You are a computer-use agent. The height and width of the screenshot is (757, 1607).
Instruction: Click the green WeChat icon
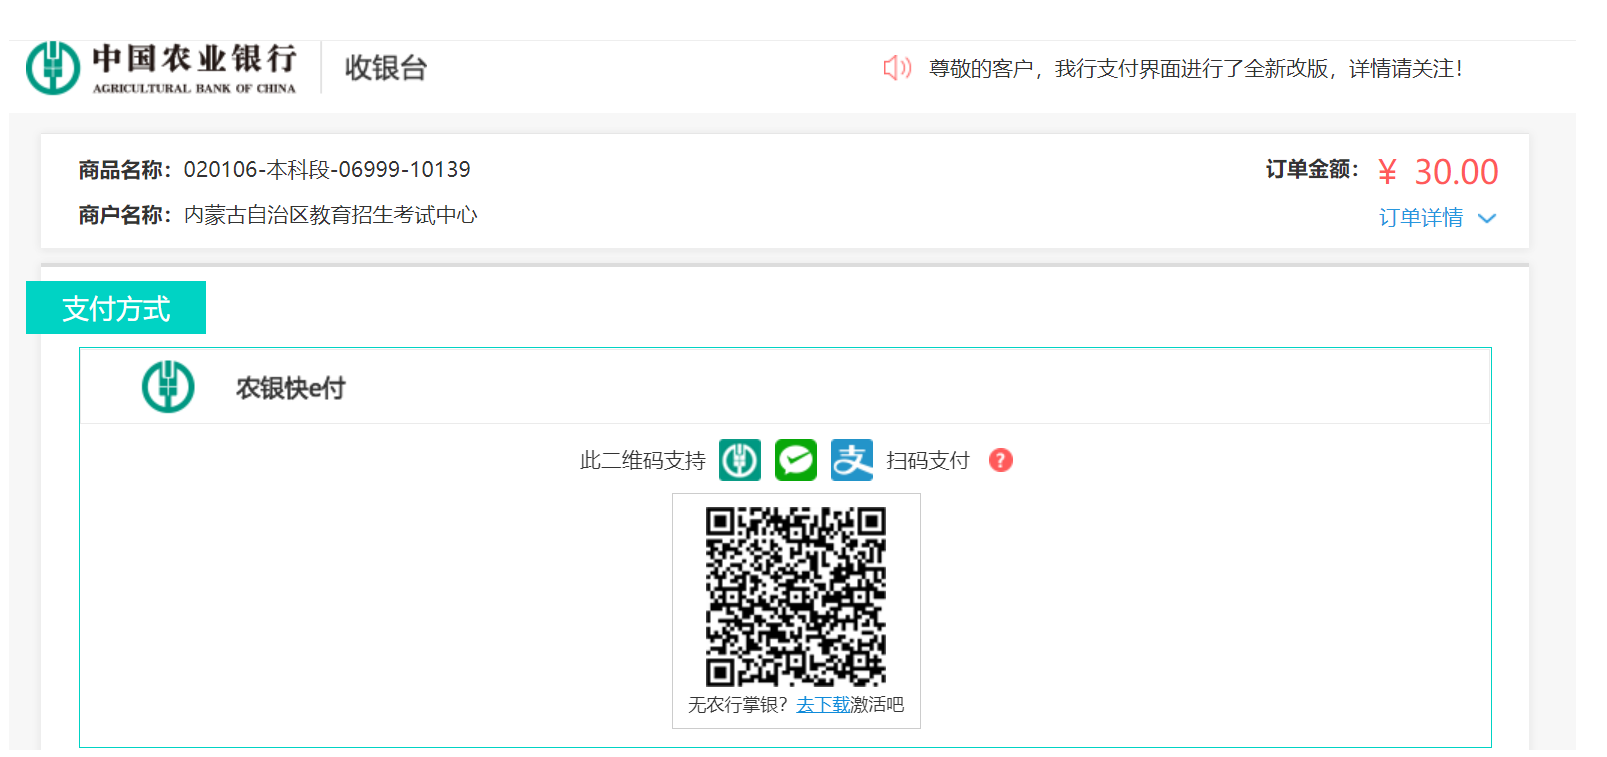[x=796, y=460]
